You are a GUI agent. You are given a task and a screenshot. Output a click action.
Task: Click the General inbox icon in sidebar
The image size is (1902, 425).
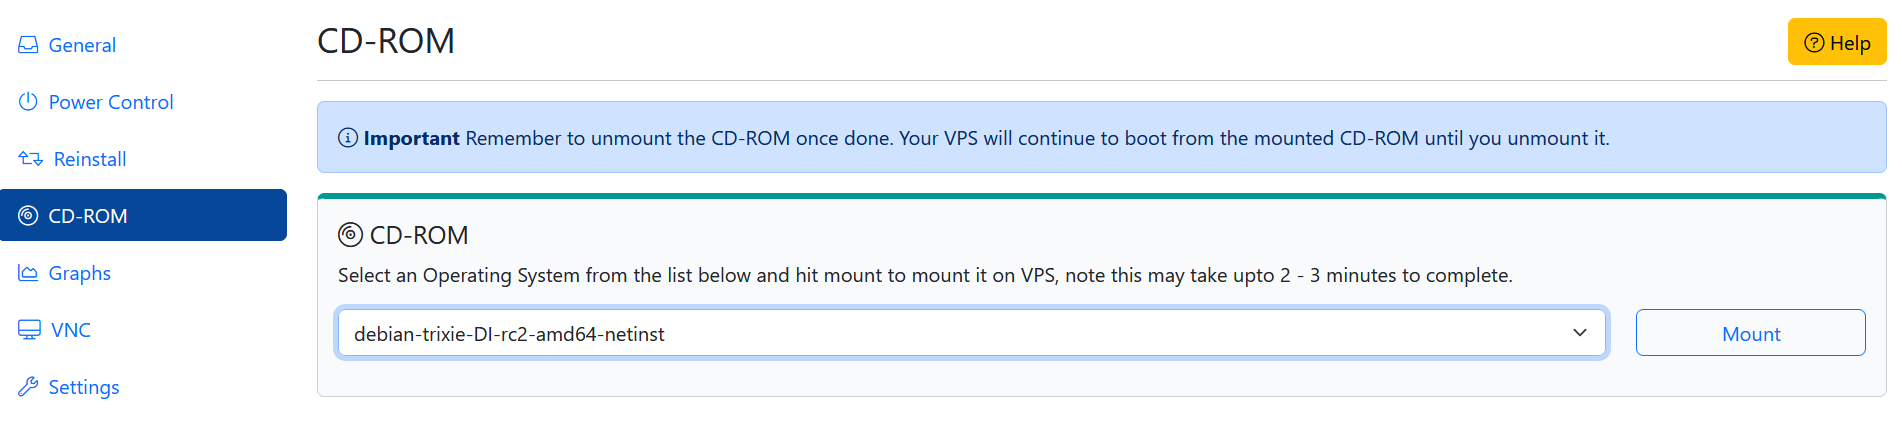click(x=28, y=45)
